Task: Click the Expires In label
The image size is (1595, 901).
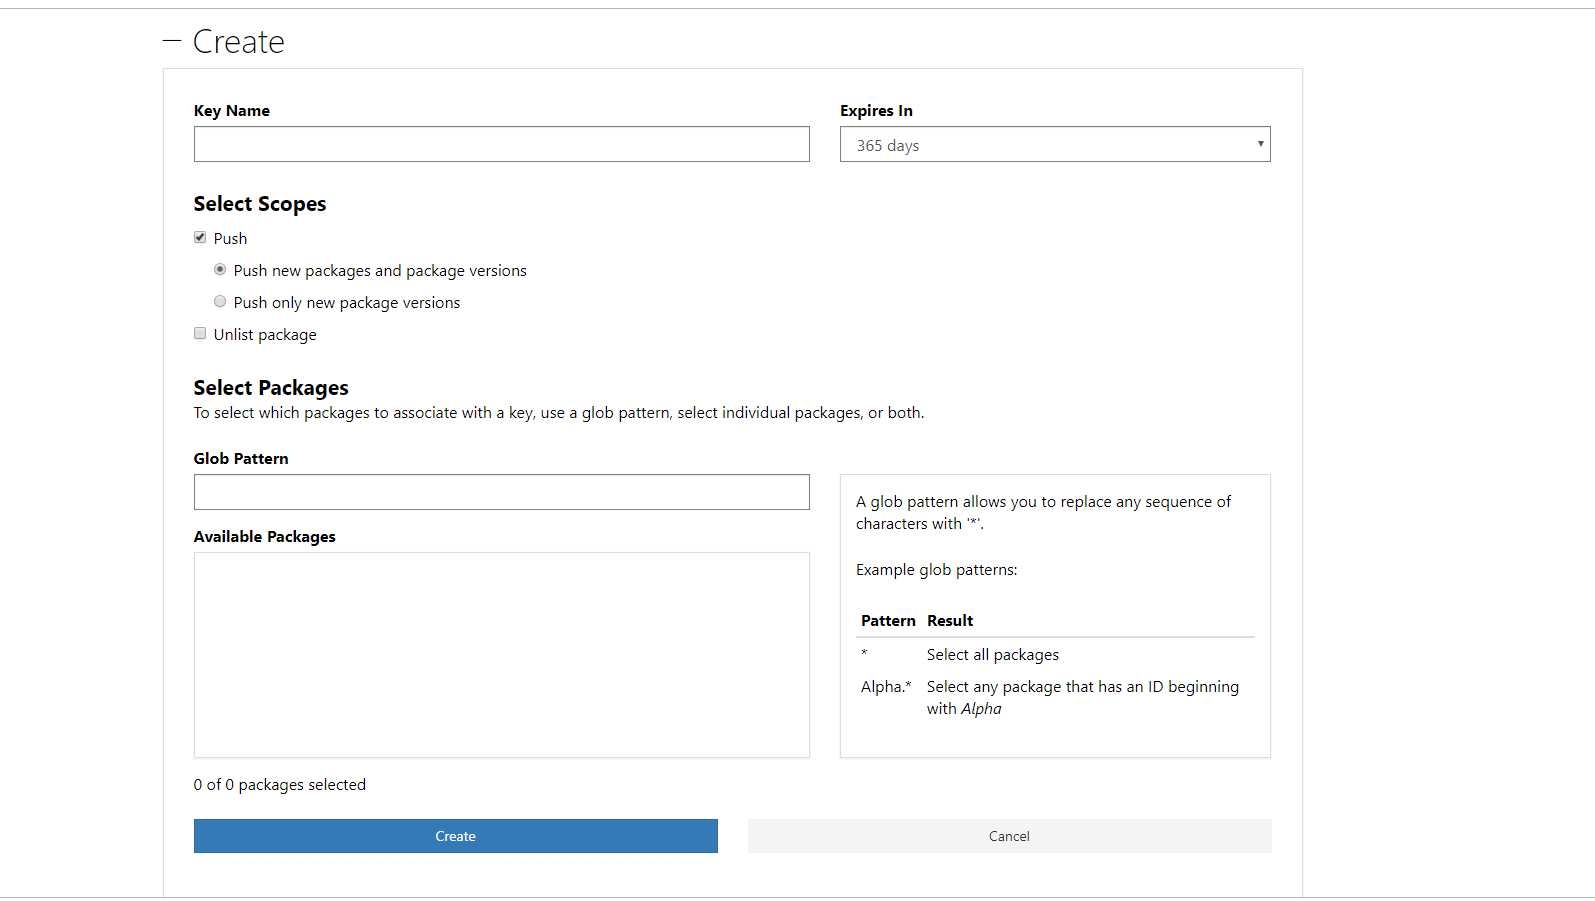Action: click(x=876, y=110)
